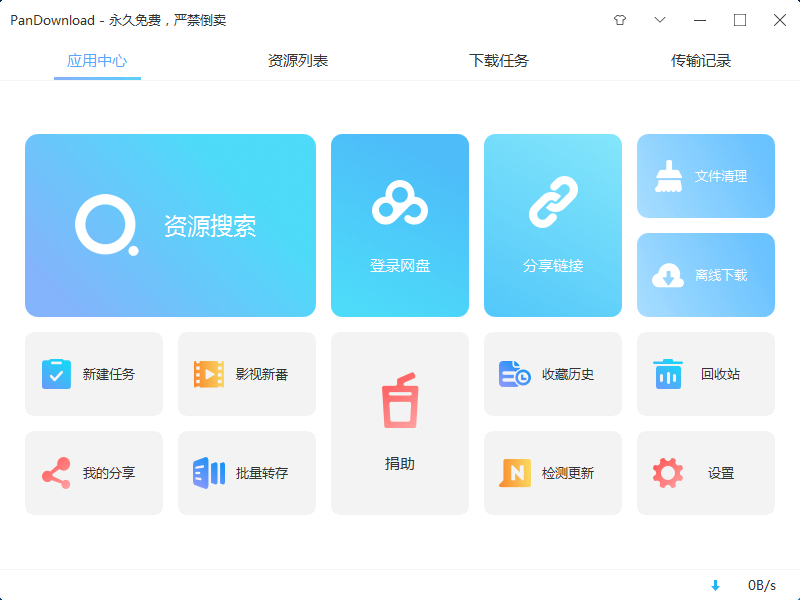
Task: Create a task via 新建任务
Action: click(x=94, y=374)
